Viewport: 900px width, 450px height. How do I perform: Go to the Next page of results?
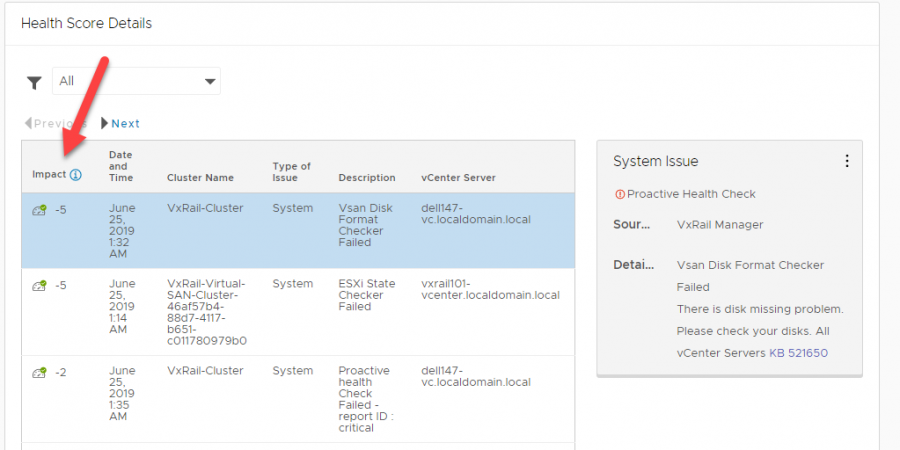click(x=125, y=123)
